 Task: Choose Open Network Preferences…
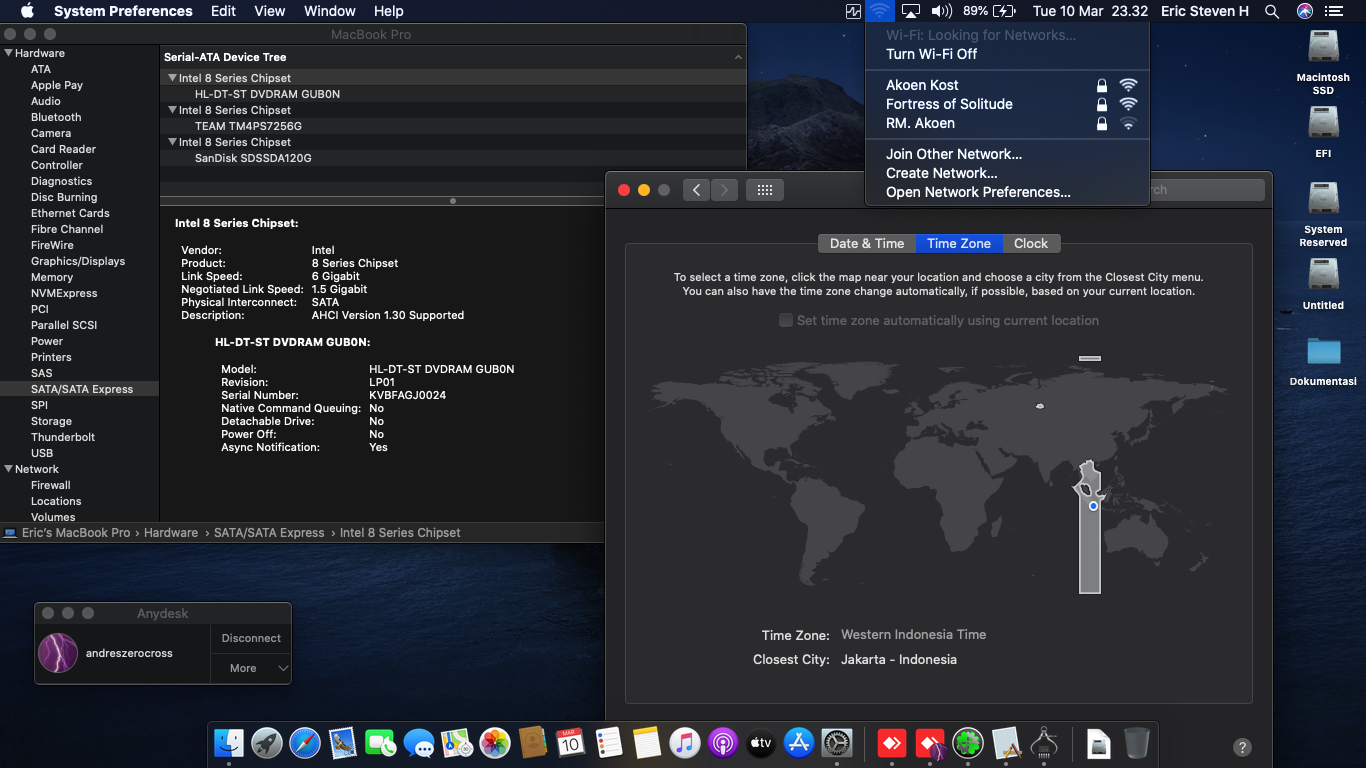pos(1008,192)
